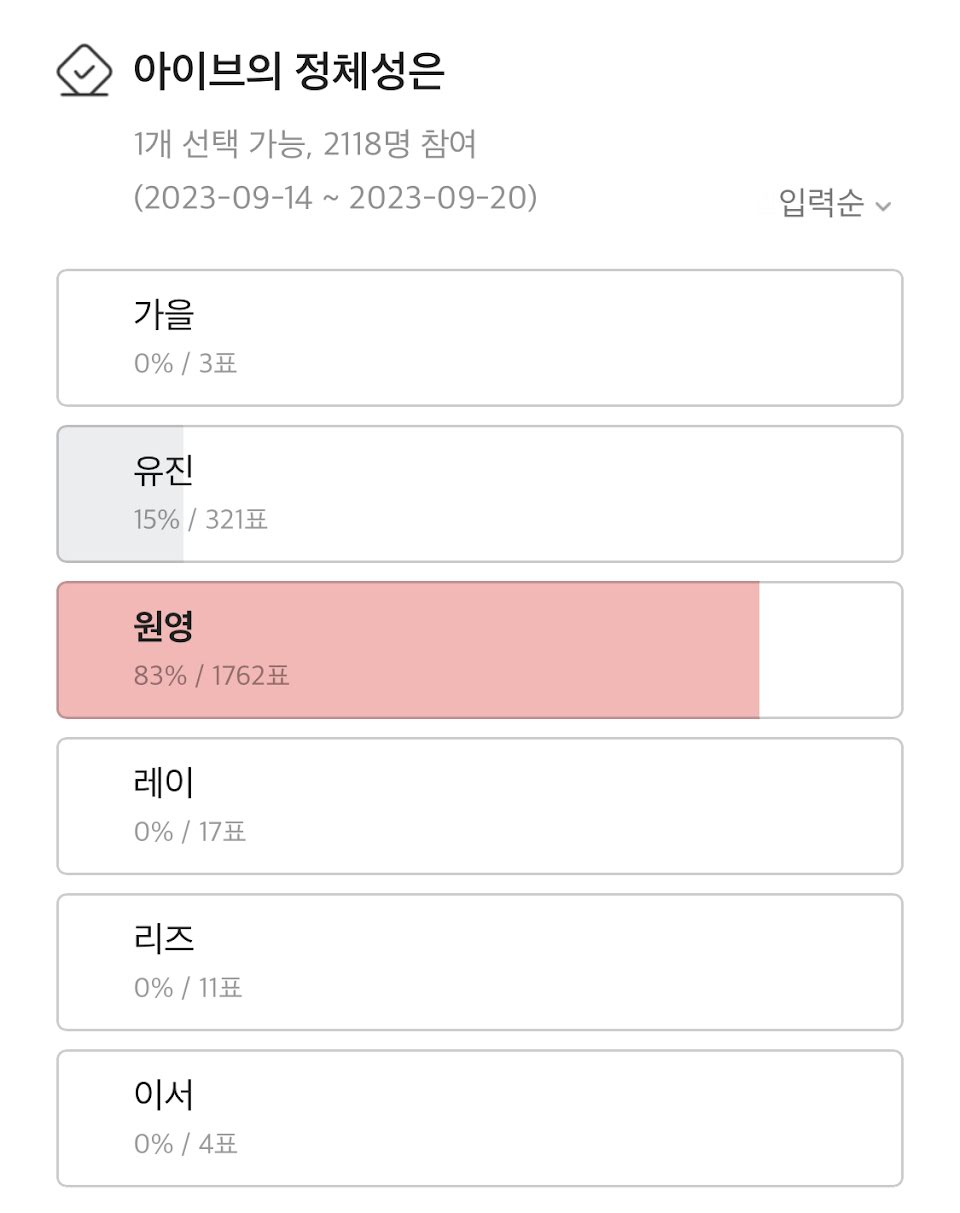Viewport: 960px width, 1213px height.
Task: Select the 가을 poll option
Action: click(480, 338)
